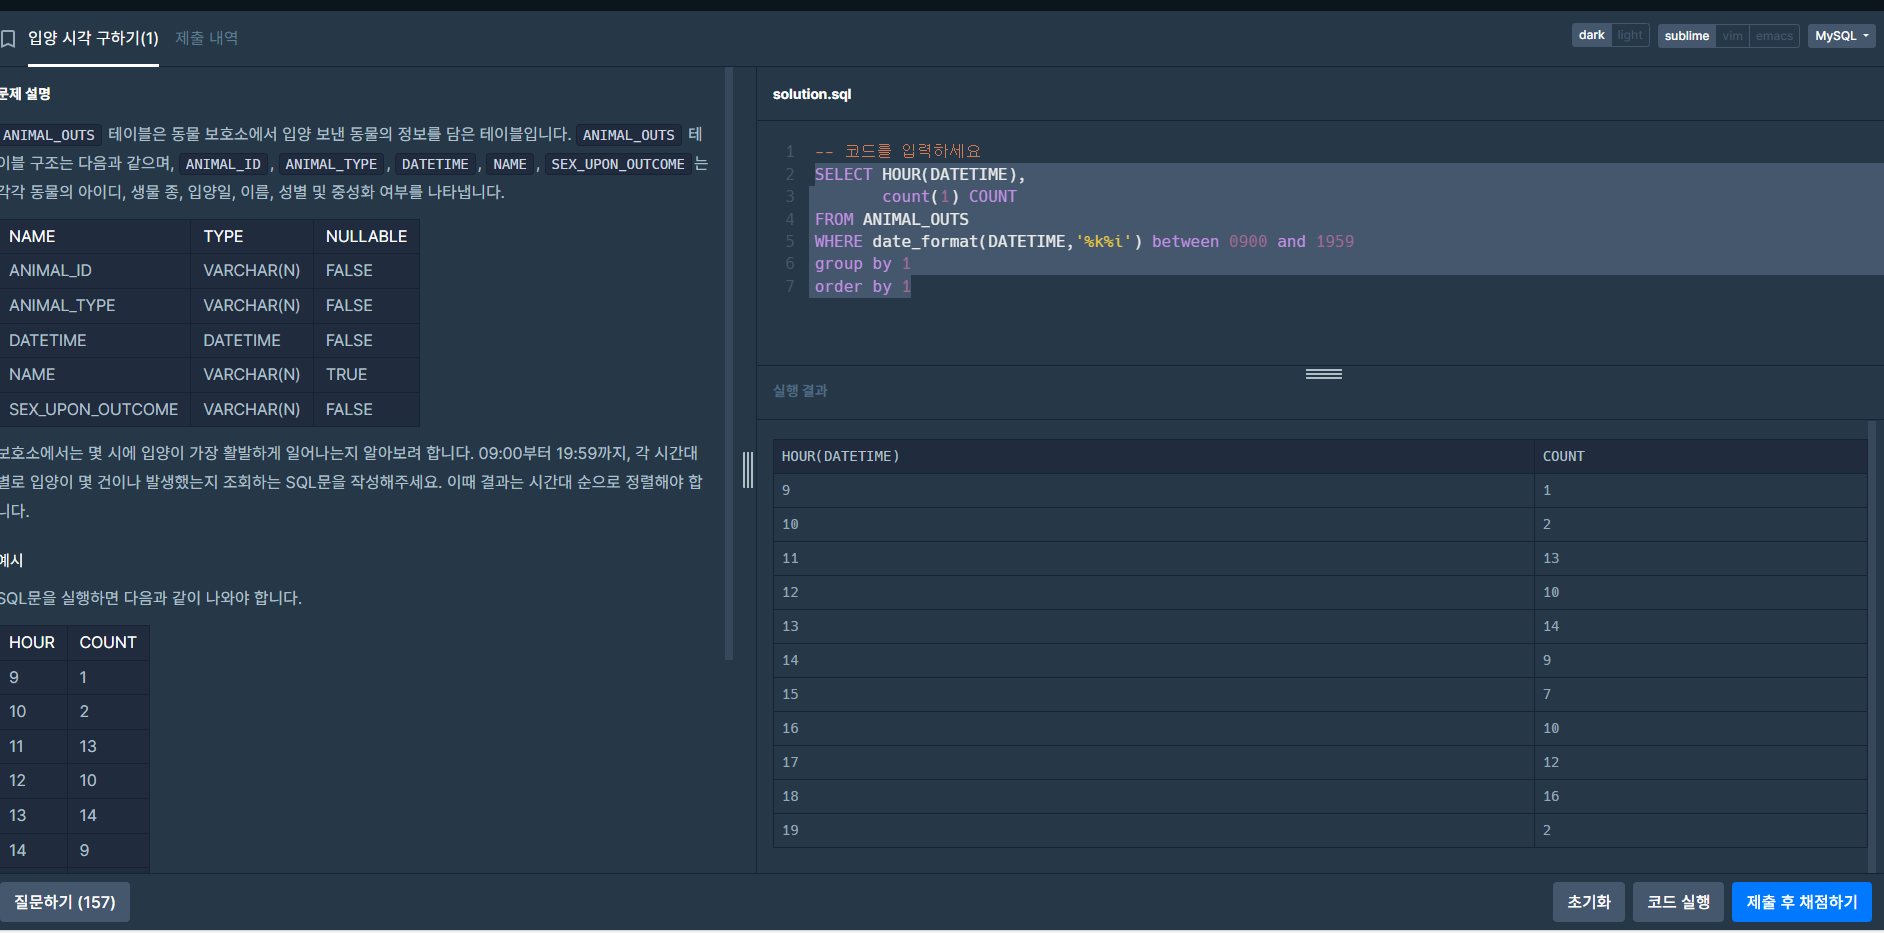This screenshot has height=933, width=1884.
Task: Choose the emacs keymap option
Action: pos(1774,36)
